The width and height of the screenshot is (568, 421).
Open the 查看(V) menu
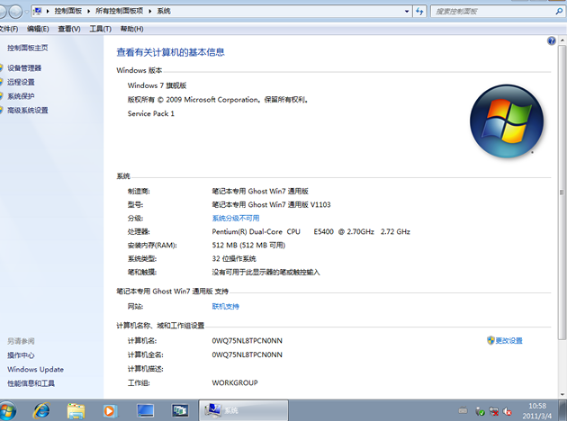pos(69,29)
